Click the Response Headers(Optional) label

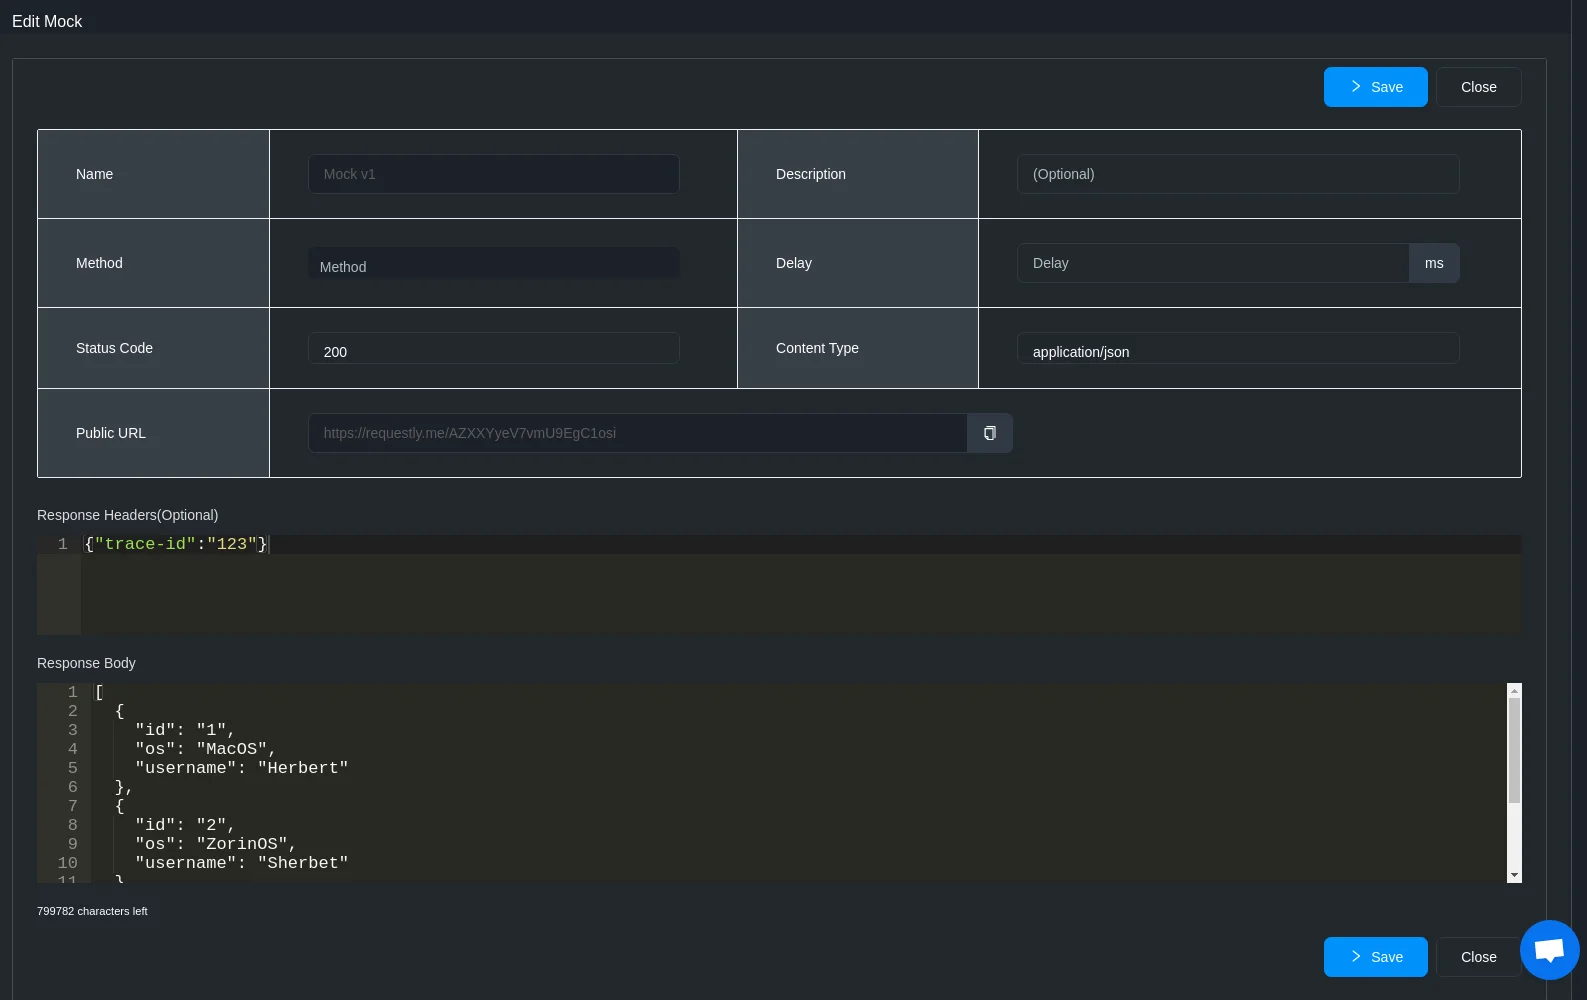[x=127, y=515]
